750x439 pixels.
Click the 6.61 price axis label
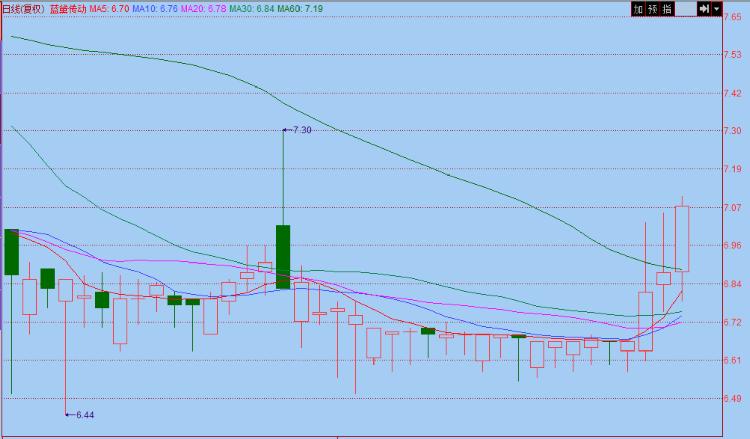(x=733, y=360)
